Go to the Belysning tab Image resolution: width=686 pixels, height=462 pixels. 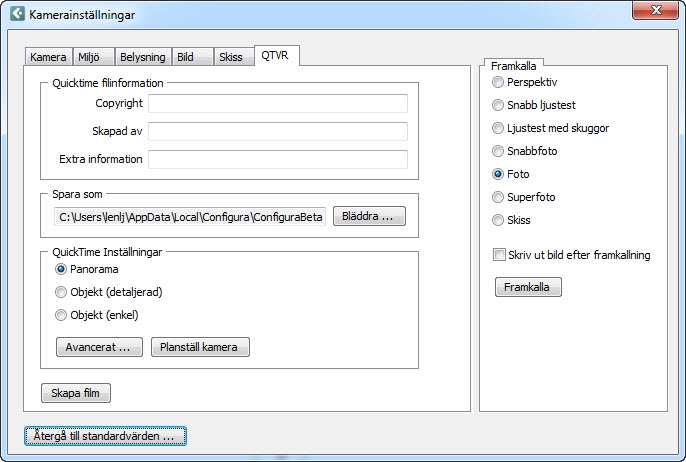pos(142,57)
